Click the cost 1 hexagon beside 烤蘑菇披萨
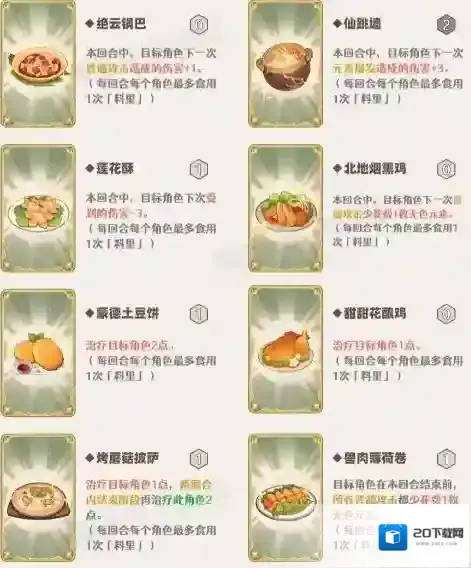The height and width of the screenshot is (568, 471). point(199,459)
